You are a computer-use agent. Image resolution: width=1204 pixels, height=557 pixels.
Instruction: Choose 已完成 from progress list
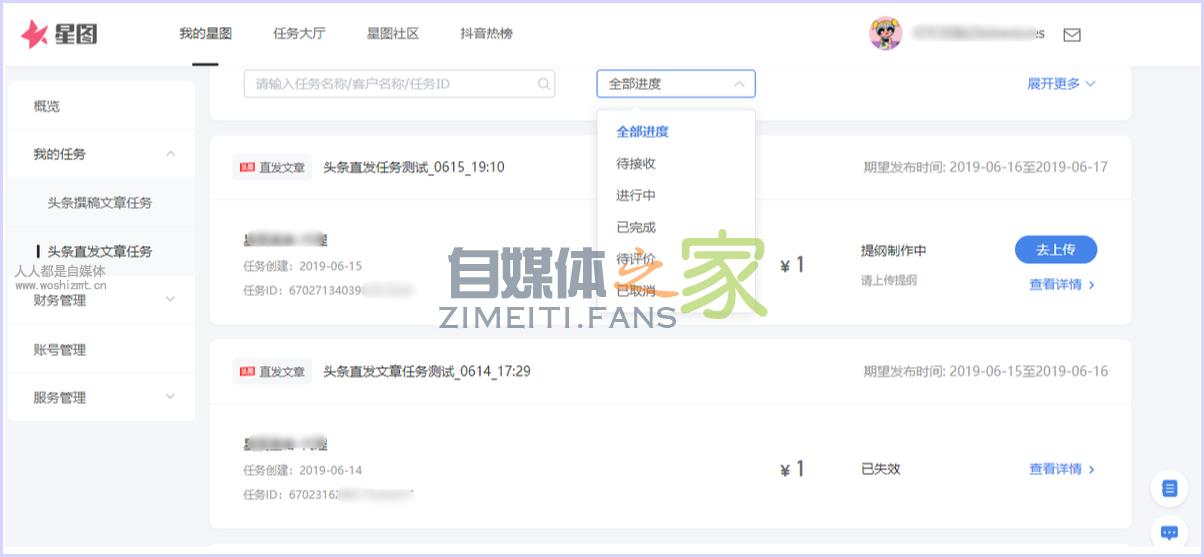(636, 227)
